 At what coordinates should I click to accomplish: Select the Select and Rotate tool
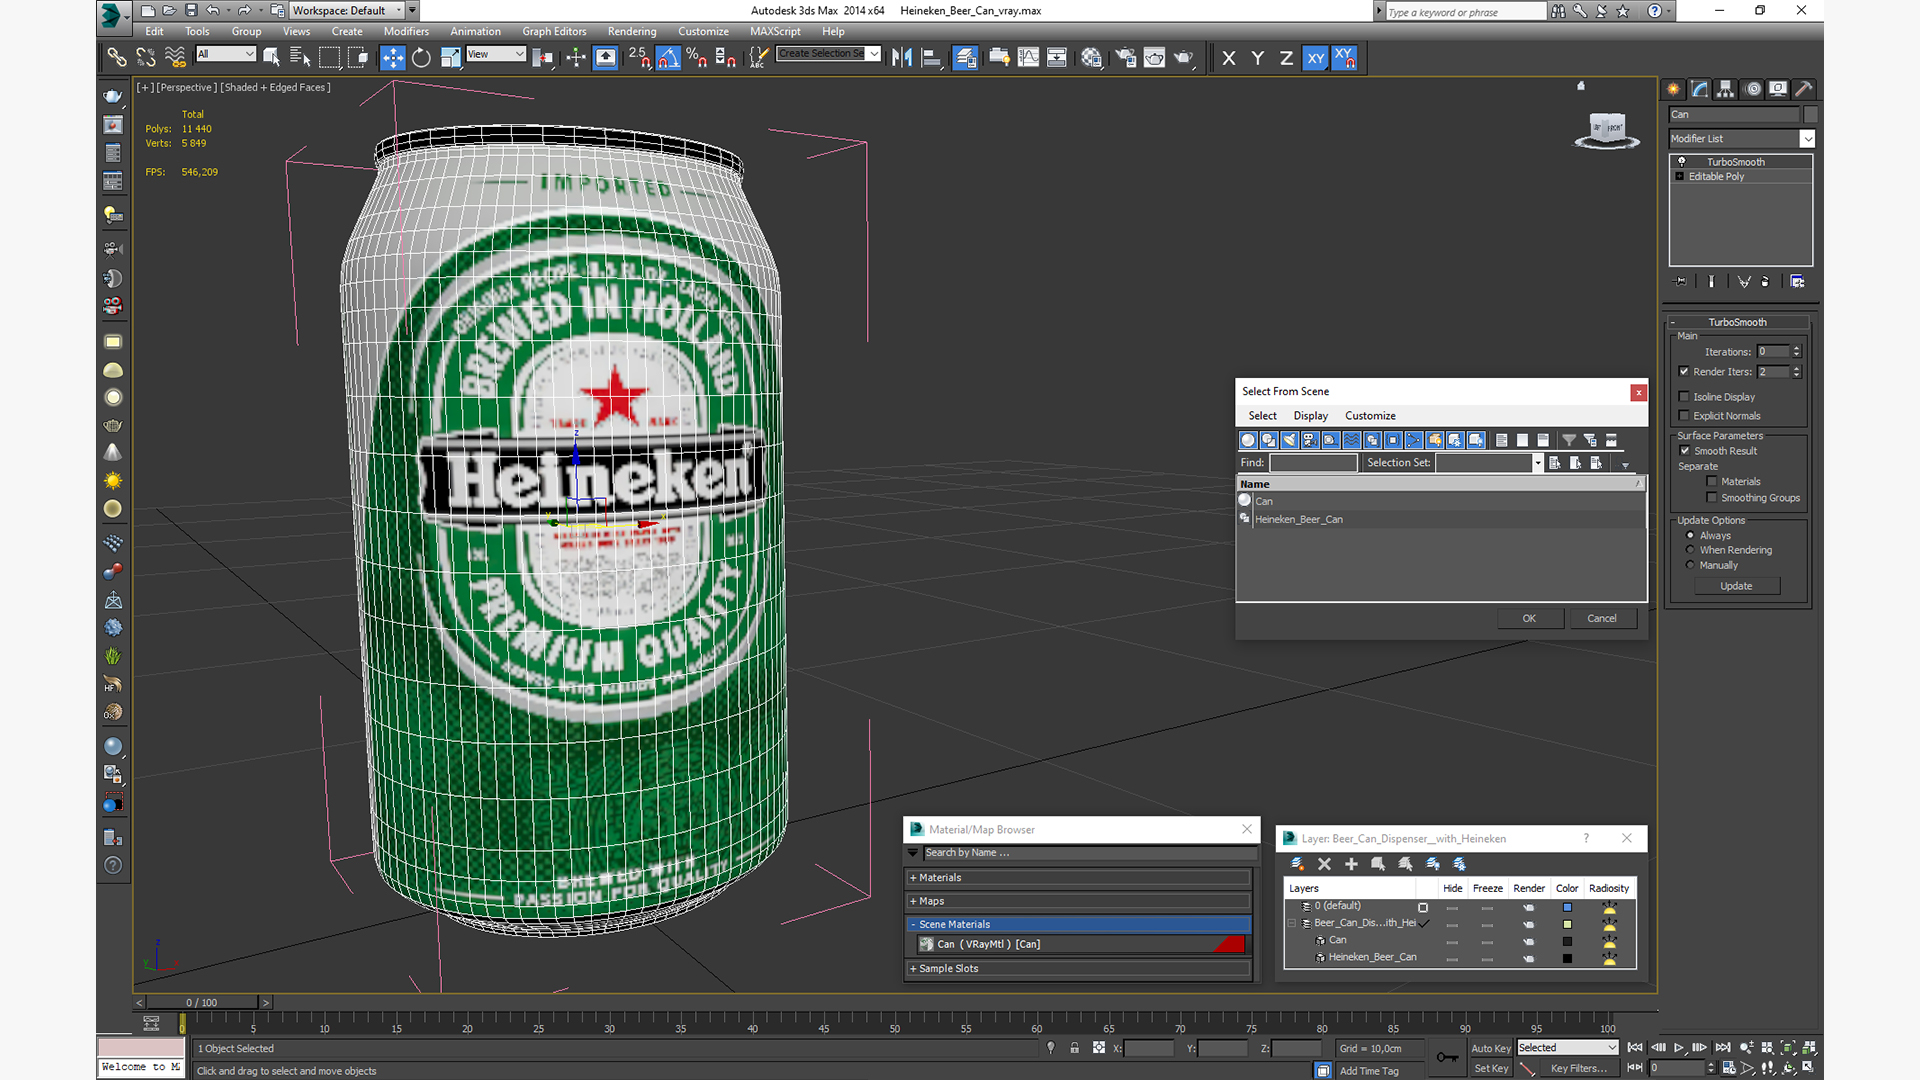tap(421, 58)
